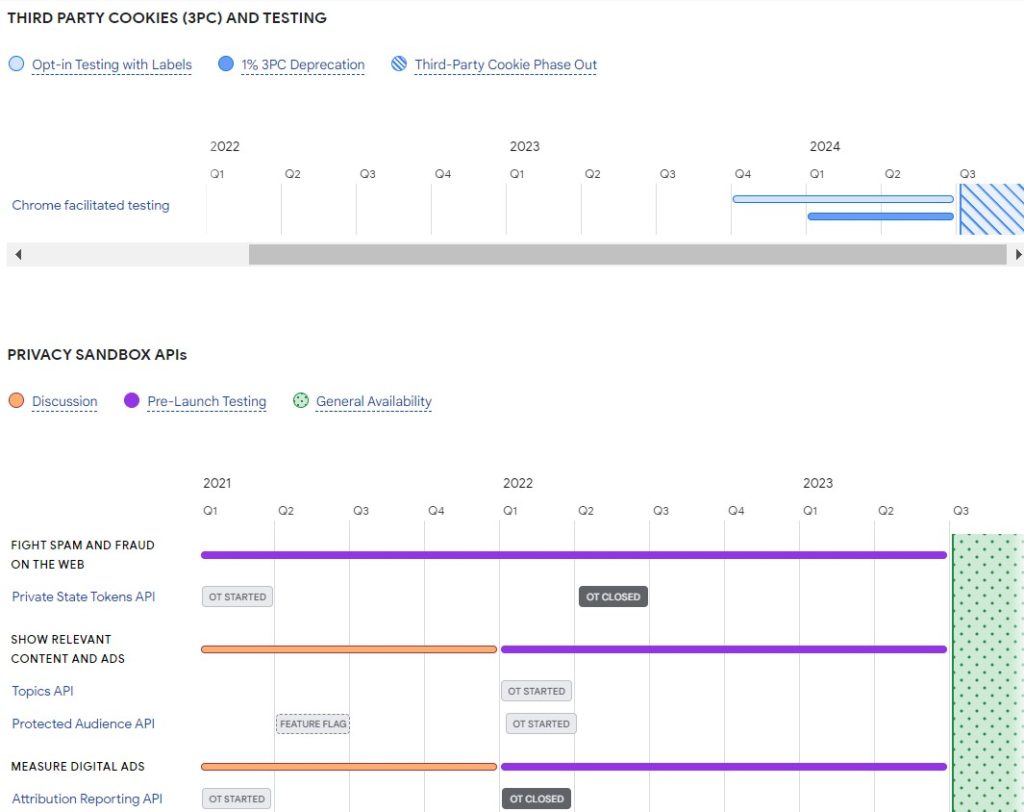This screenshot has height=812, width=1024.
Task: Click the OT STARTED badge near Topics API
Action: (x=537, y=691)
